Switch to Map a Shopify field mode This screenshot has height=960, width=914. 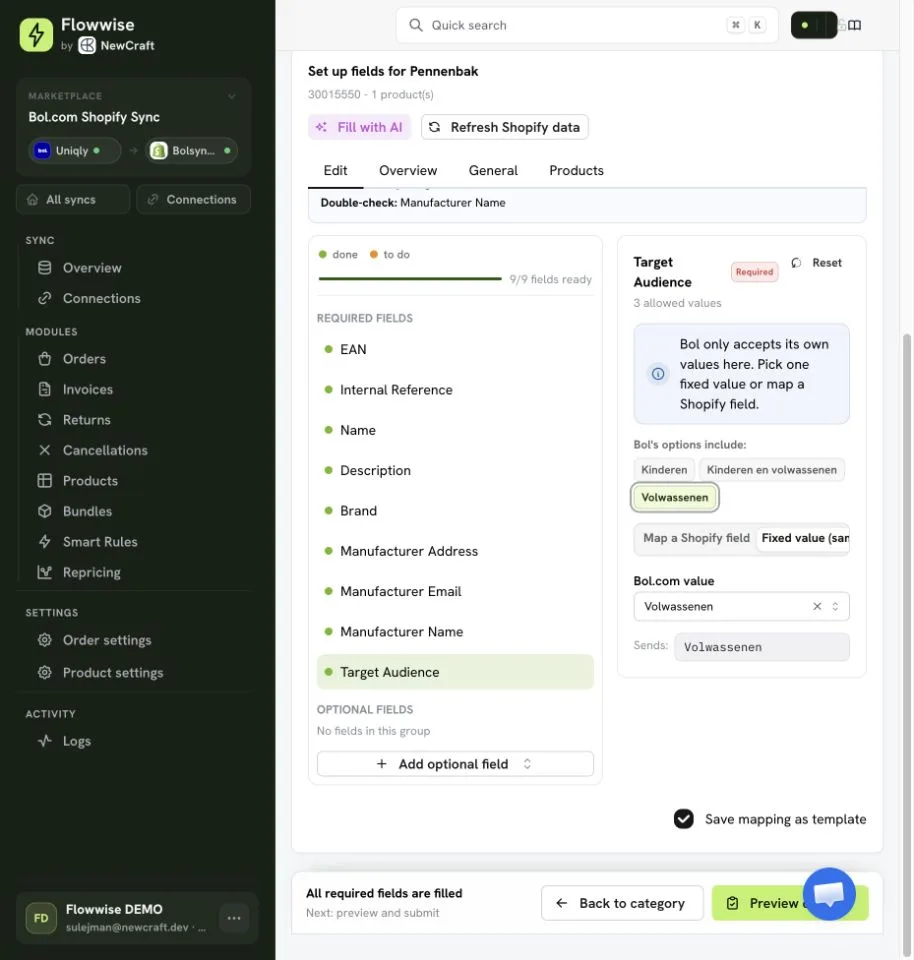tap(696, 538)
